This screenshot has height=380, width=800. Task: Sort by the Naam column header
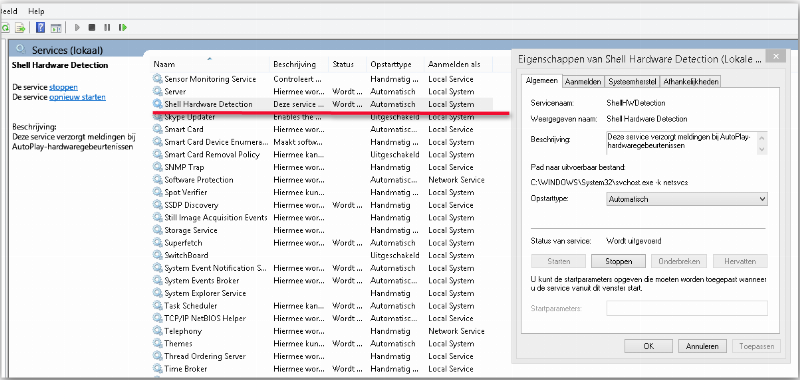pyautogui.click(x=210, y=64)
